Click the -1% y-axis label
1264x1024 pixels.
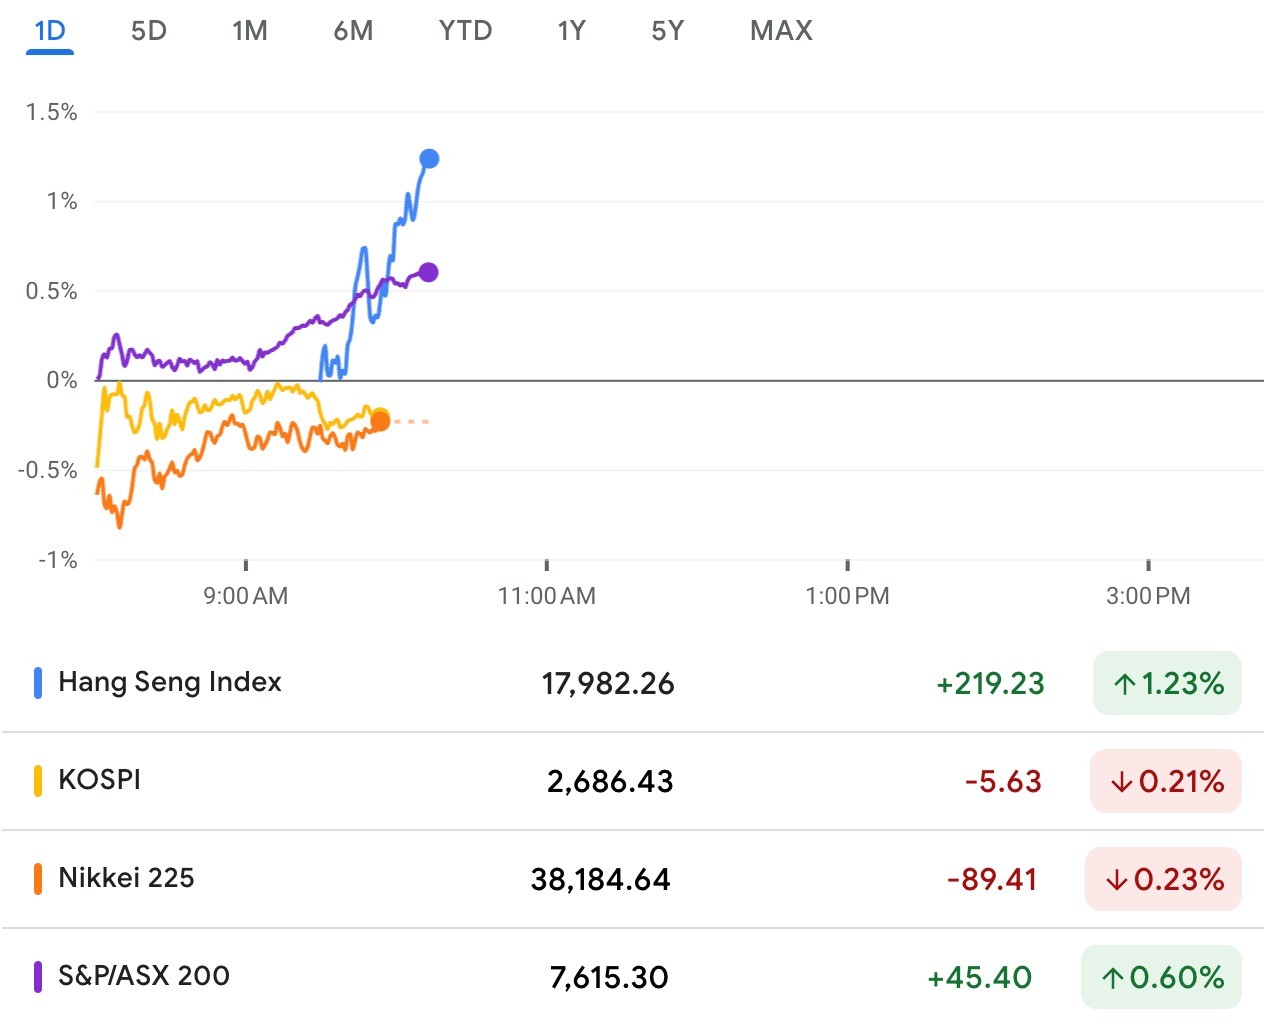[x=58, y=560]
